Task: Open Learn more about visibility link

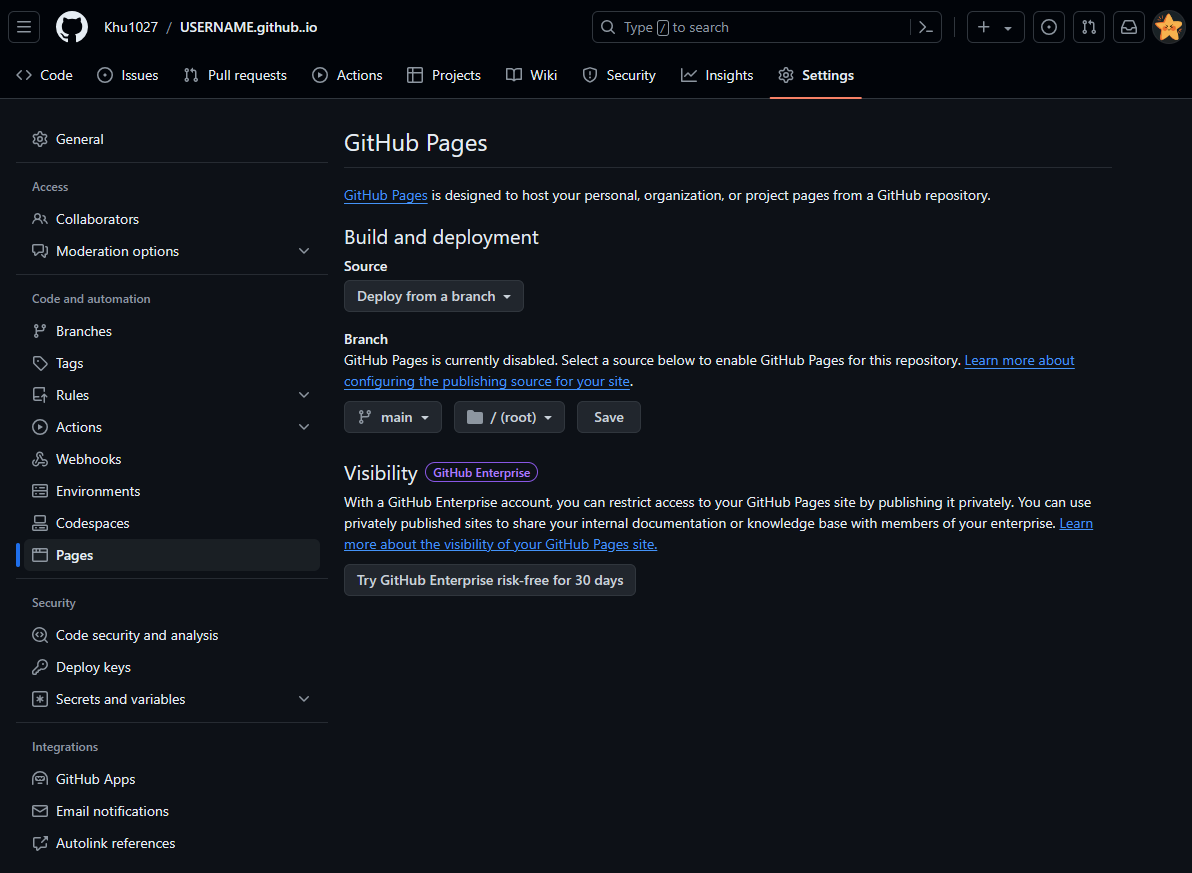Action: (718, 534)
